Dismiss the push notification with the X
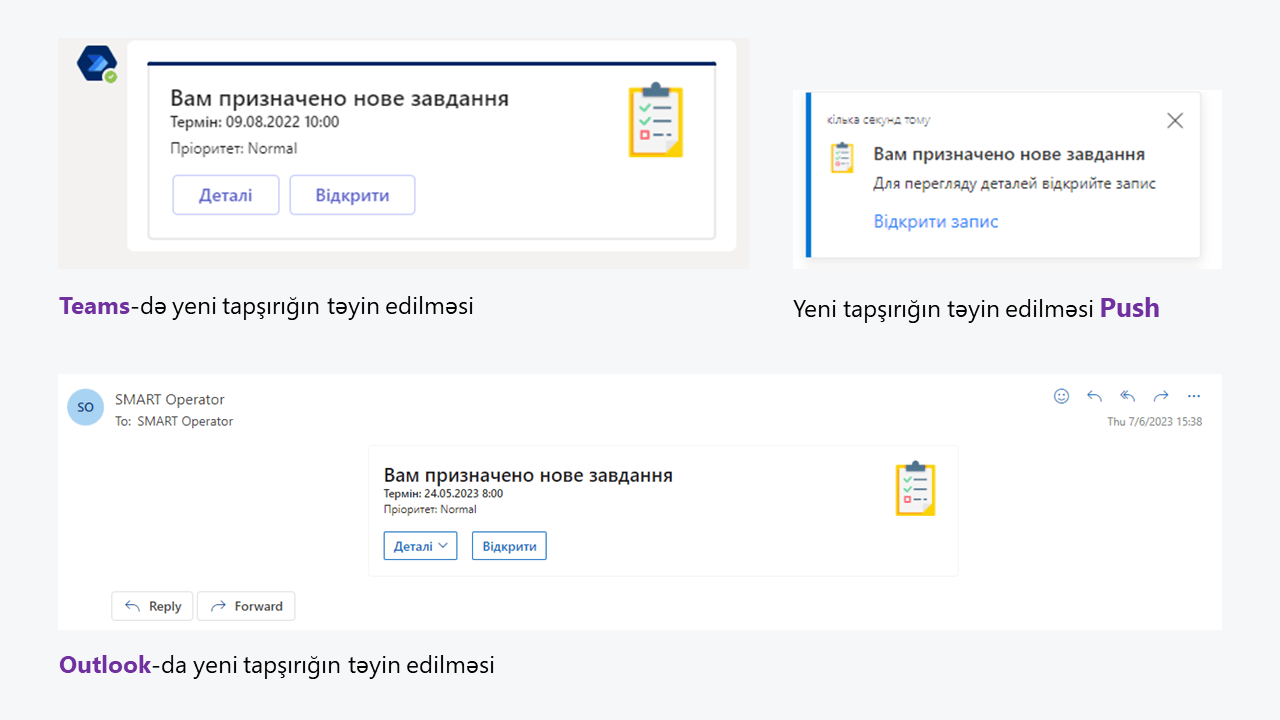Screen dimensions: 1280x720 pos(1175,121)
